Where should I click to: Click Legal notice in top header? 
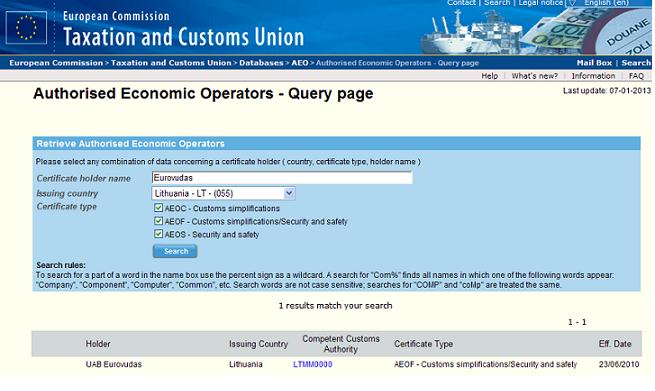pos(541,3)
